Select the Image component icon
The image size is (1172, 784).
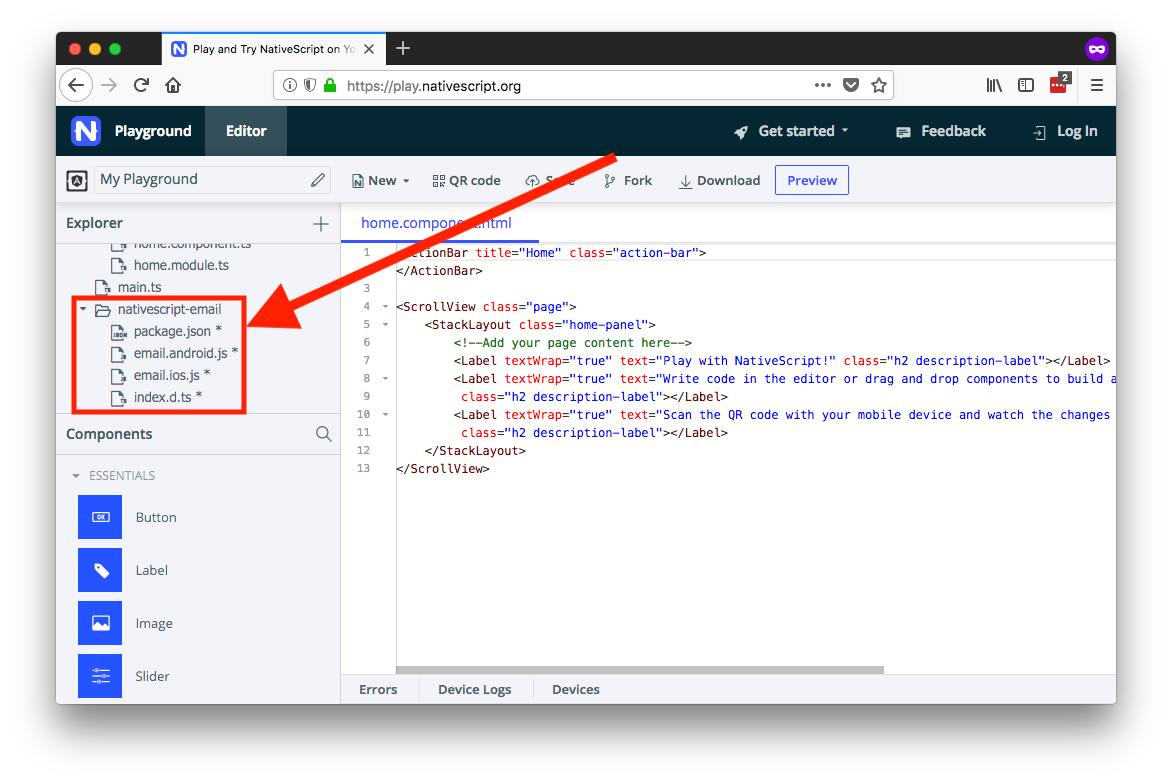100,623
